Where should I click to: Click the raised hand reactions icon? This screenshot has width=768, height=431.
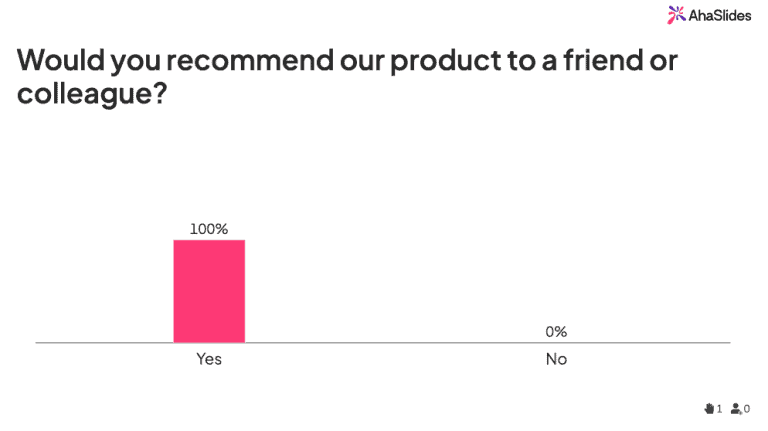coord(709,408)
